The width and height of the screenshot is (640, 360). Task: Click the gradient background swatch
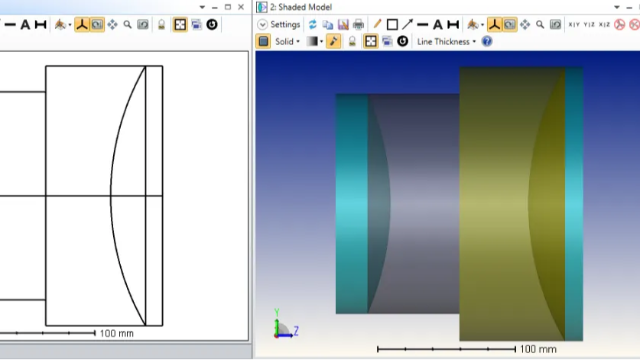pos(312,41)
